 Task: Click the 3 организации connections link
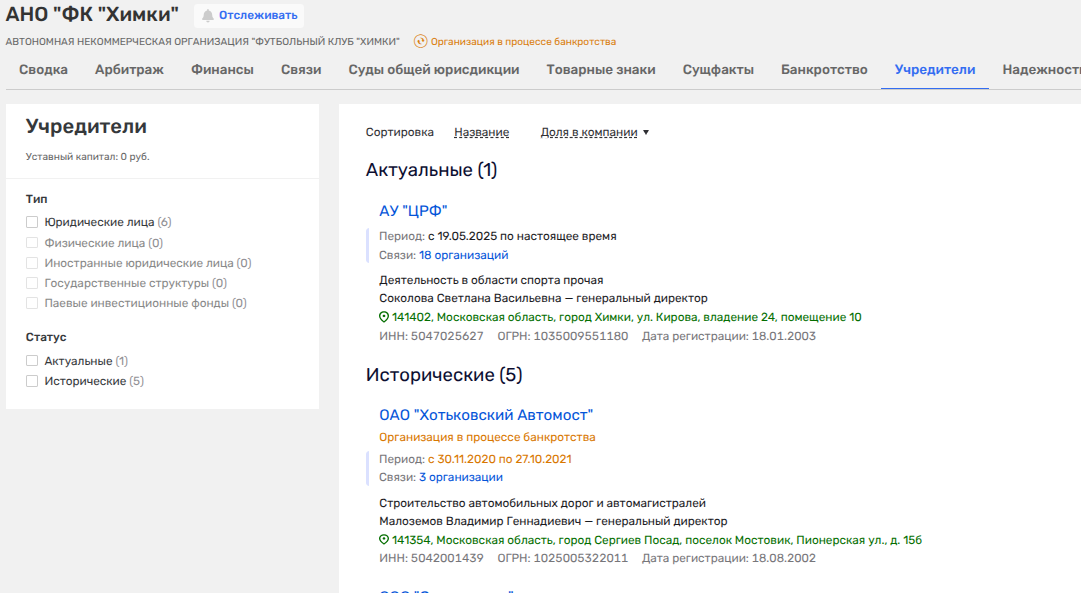(460, 477)
